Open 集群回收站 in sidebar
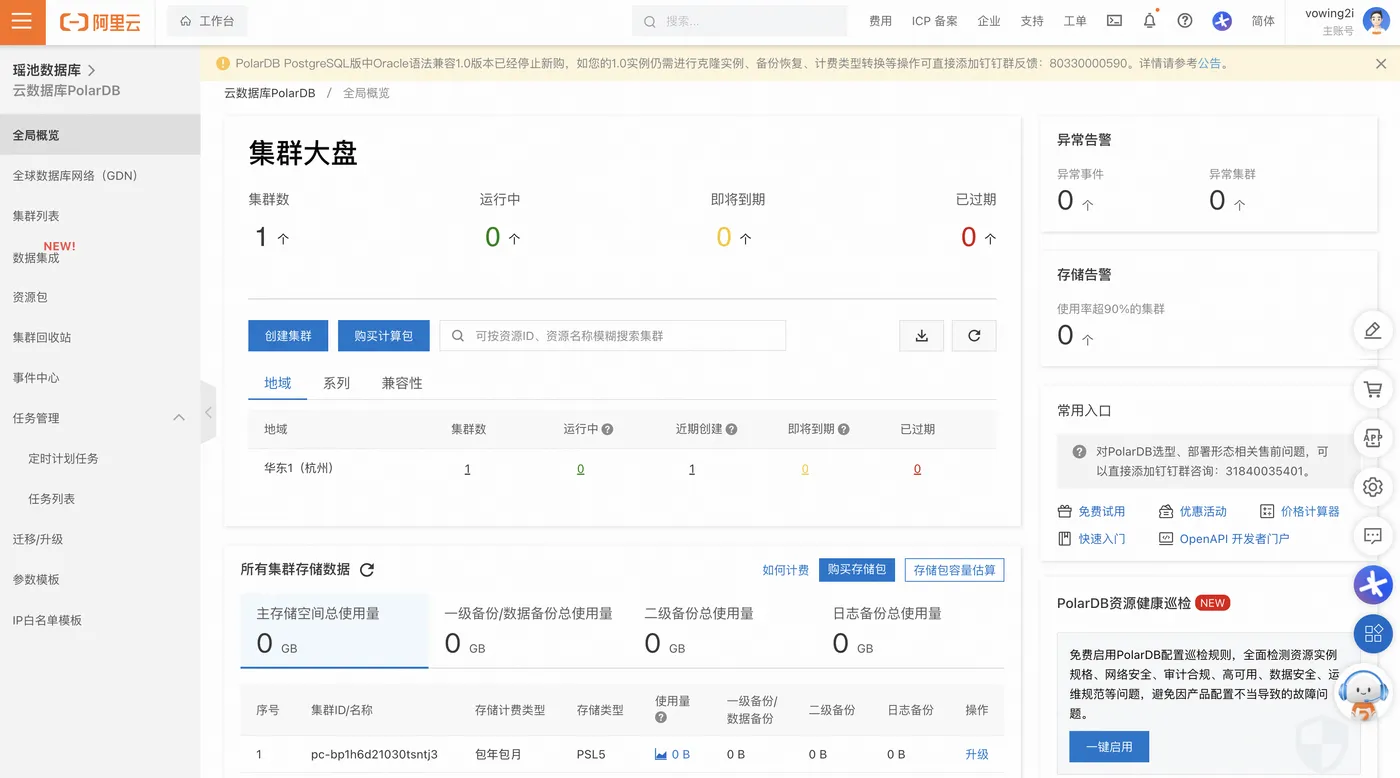 [42, 338]
